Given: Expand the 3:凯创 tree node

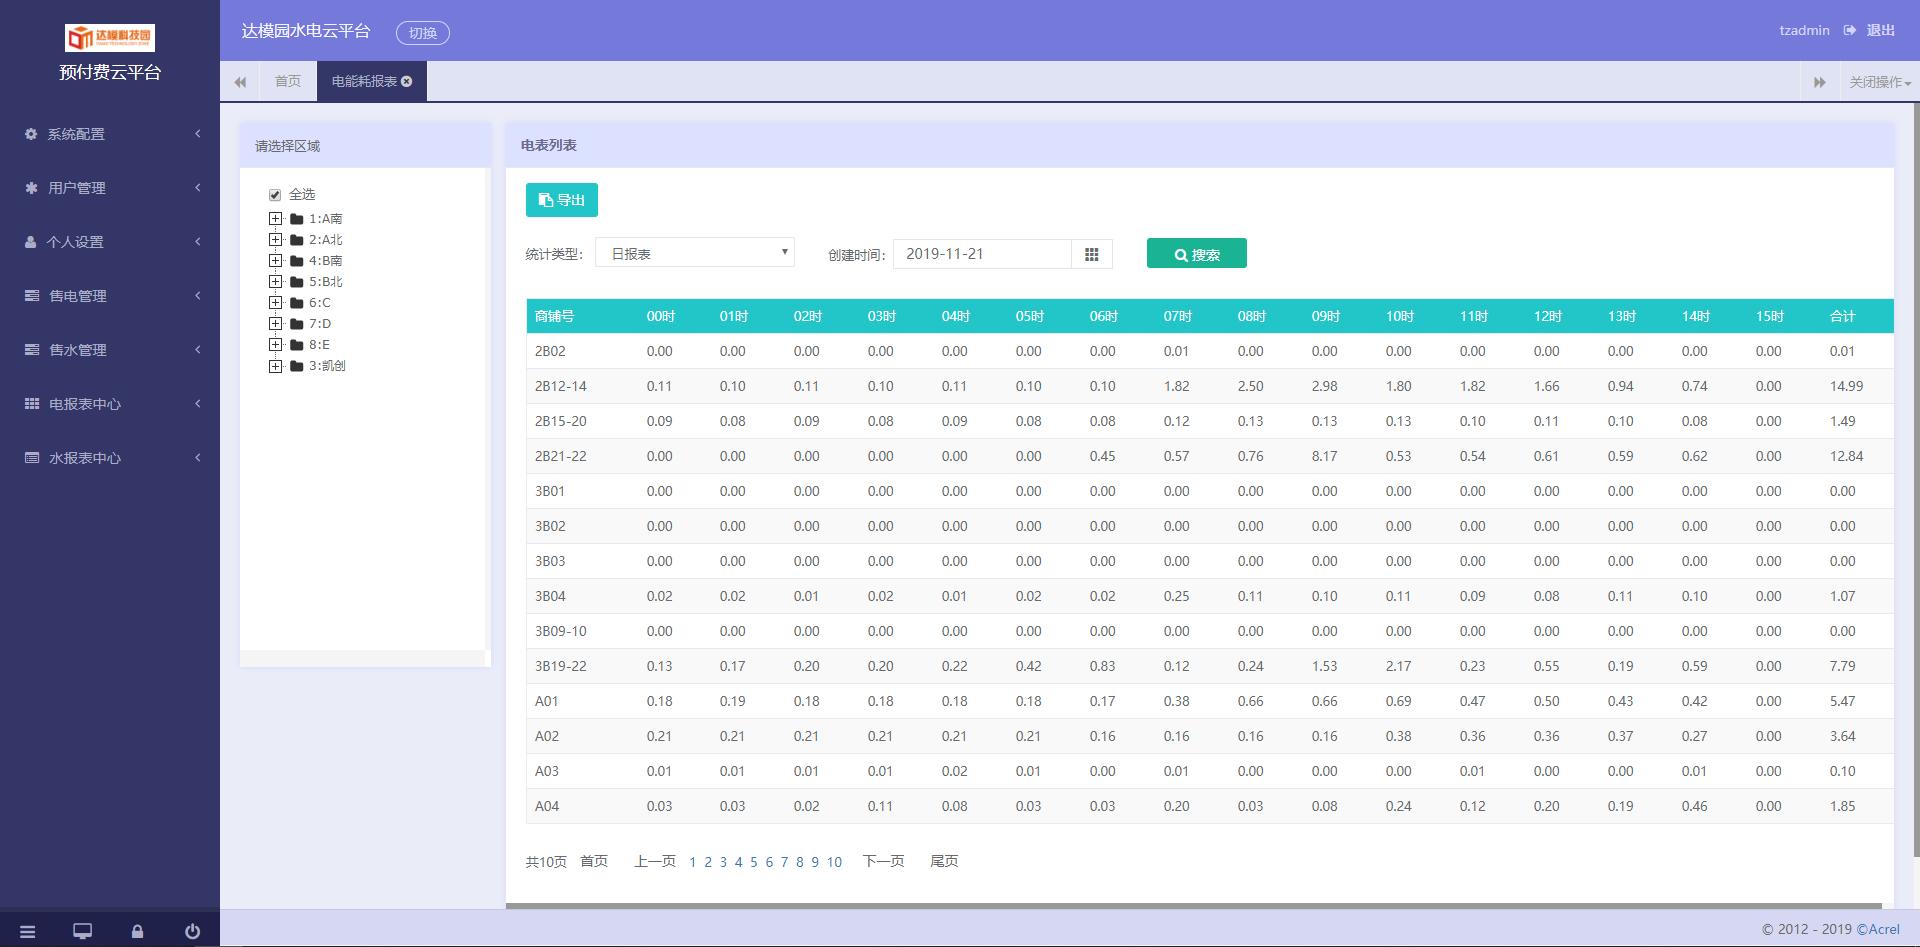Looking at the screenshot, I should [x=275, y=366].
